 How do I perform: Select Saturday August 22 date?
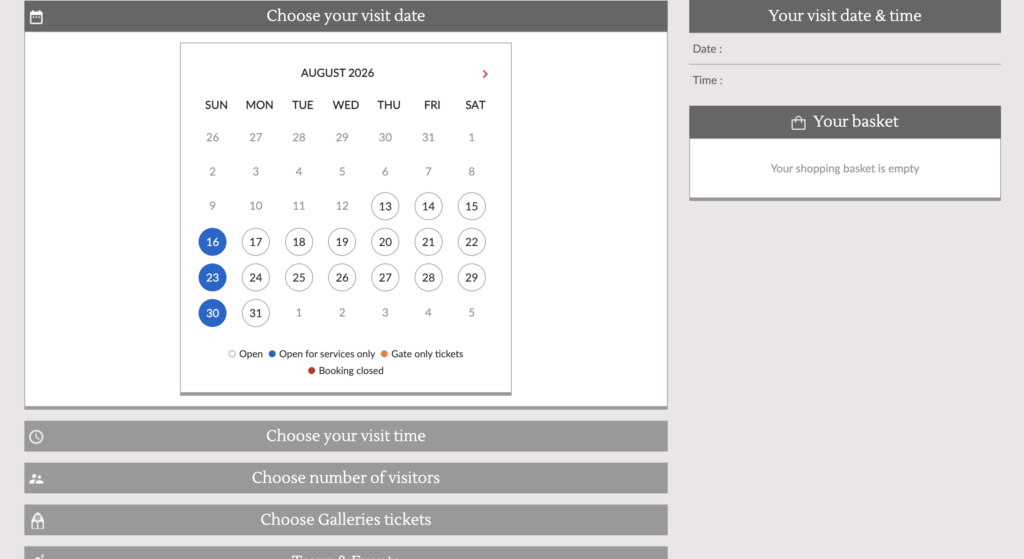(x=472, y=242)
